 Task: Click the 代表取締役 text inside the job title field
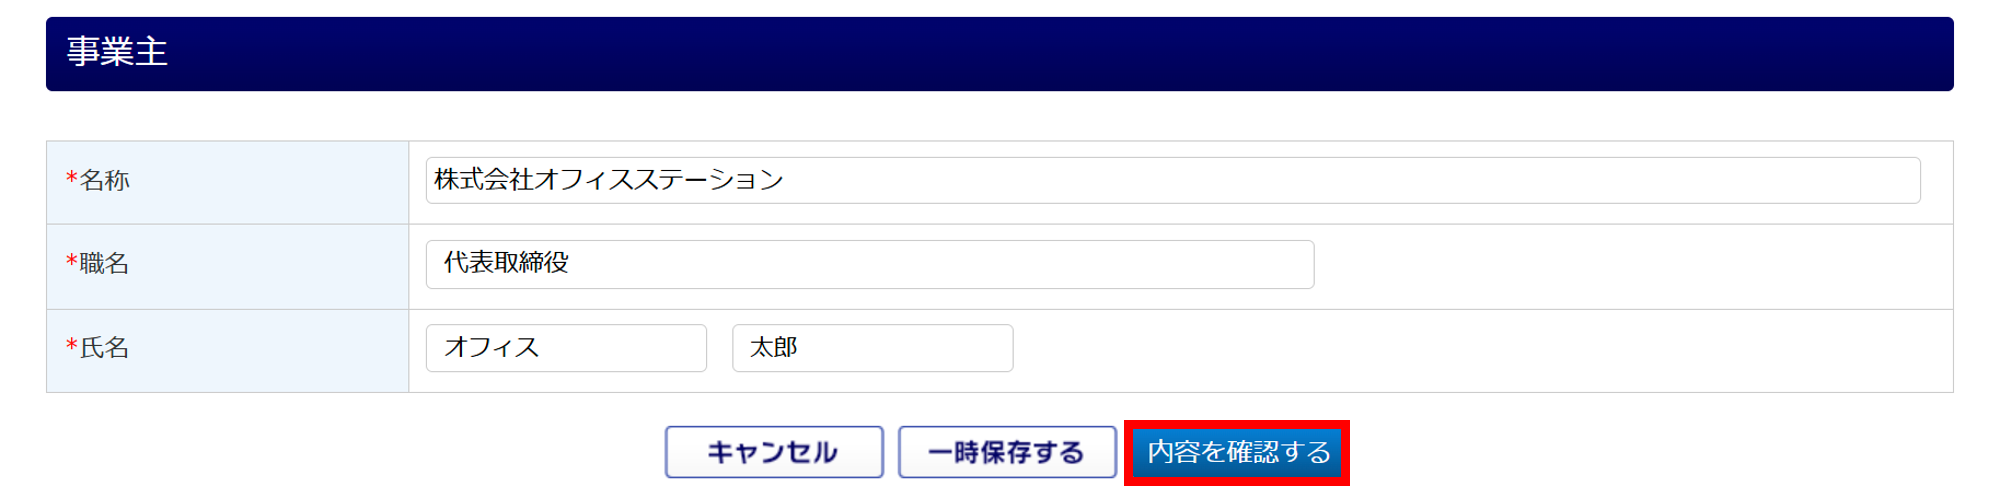507,263
